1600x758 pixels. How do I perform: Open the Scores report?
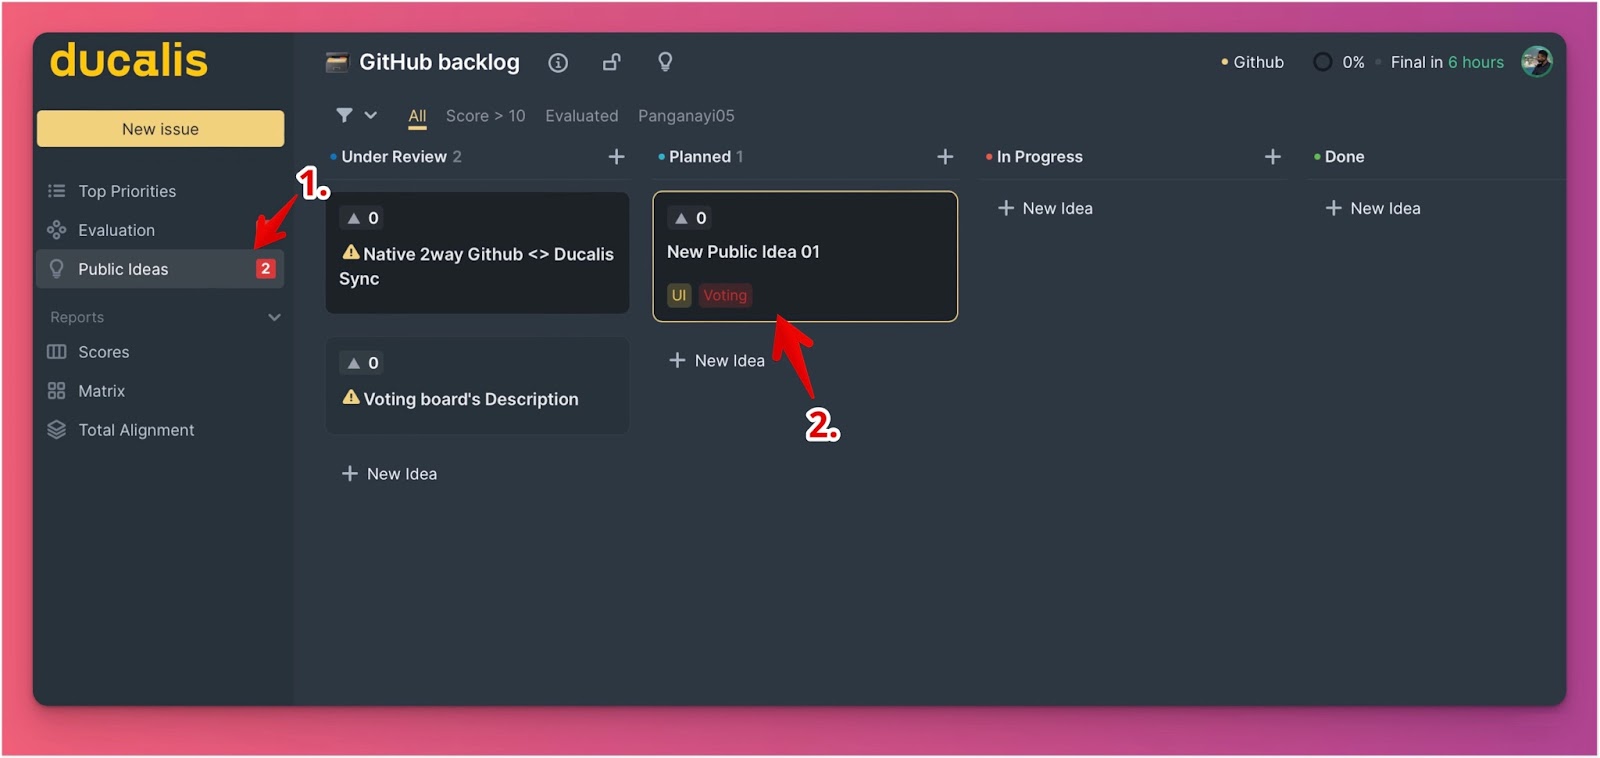click(x=104, y=352)
